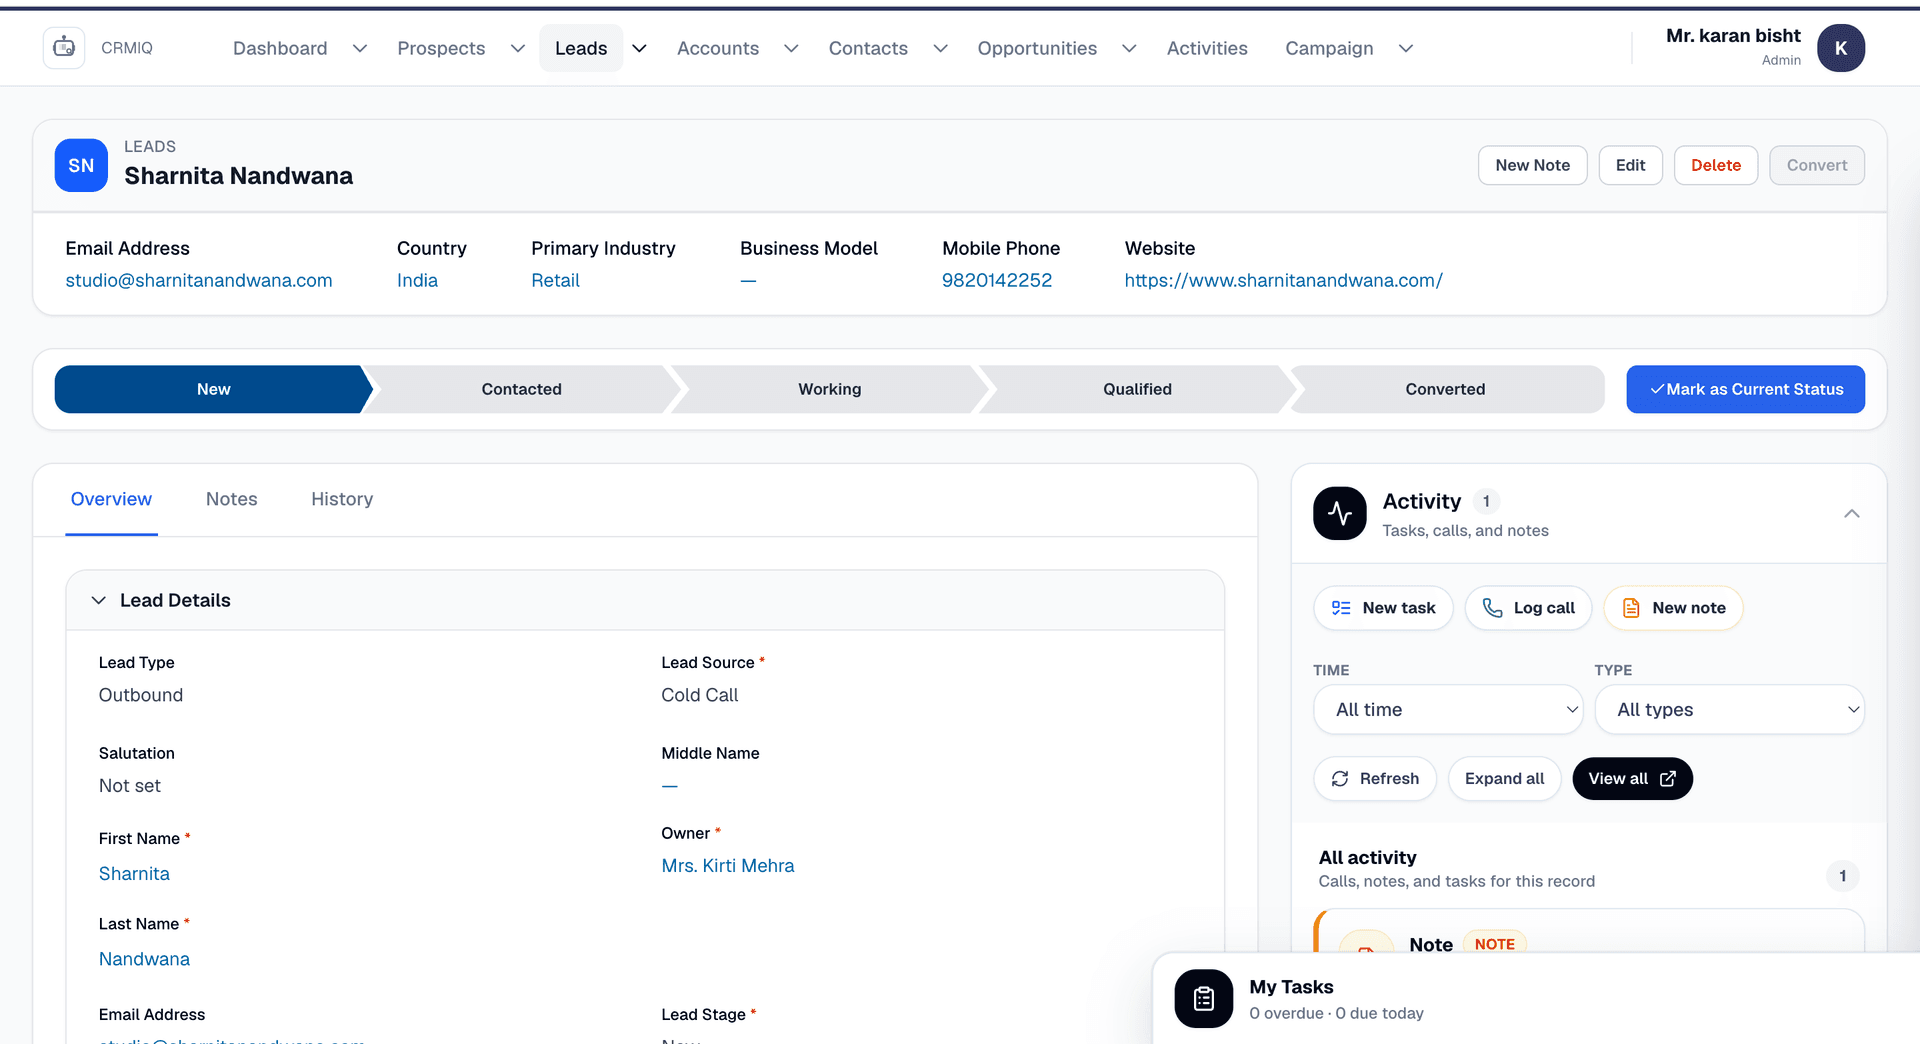Open owner Mrs. Kirti Mehra link
The width and height of the screenshot is (1920, 1044).
coord(727,866)
